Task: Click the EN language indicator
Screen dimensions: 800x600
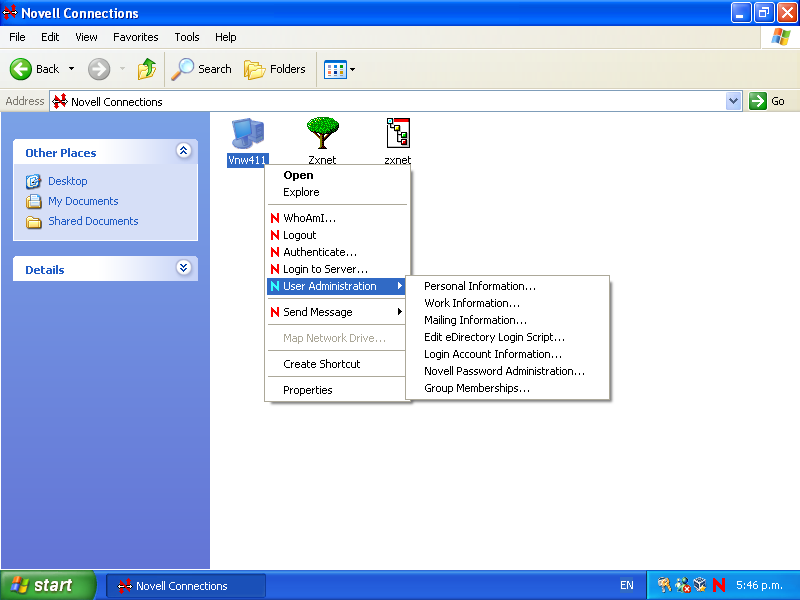Action: click(627, 585)
